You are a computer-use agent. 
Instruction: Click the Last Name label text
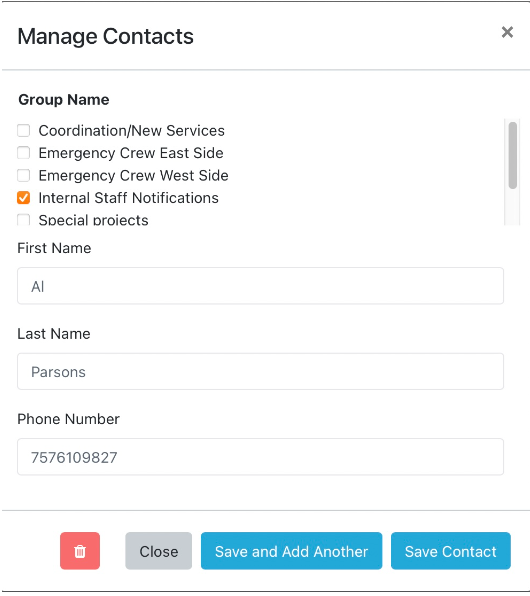point(54,334)
